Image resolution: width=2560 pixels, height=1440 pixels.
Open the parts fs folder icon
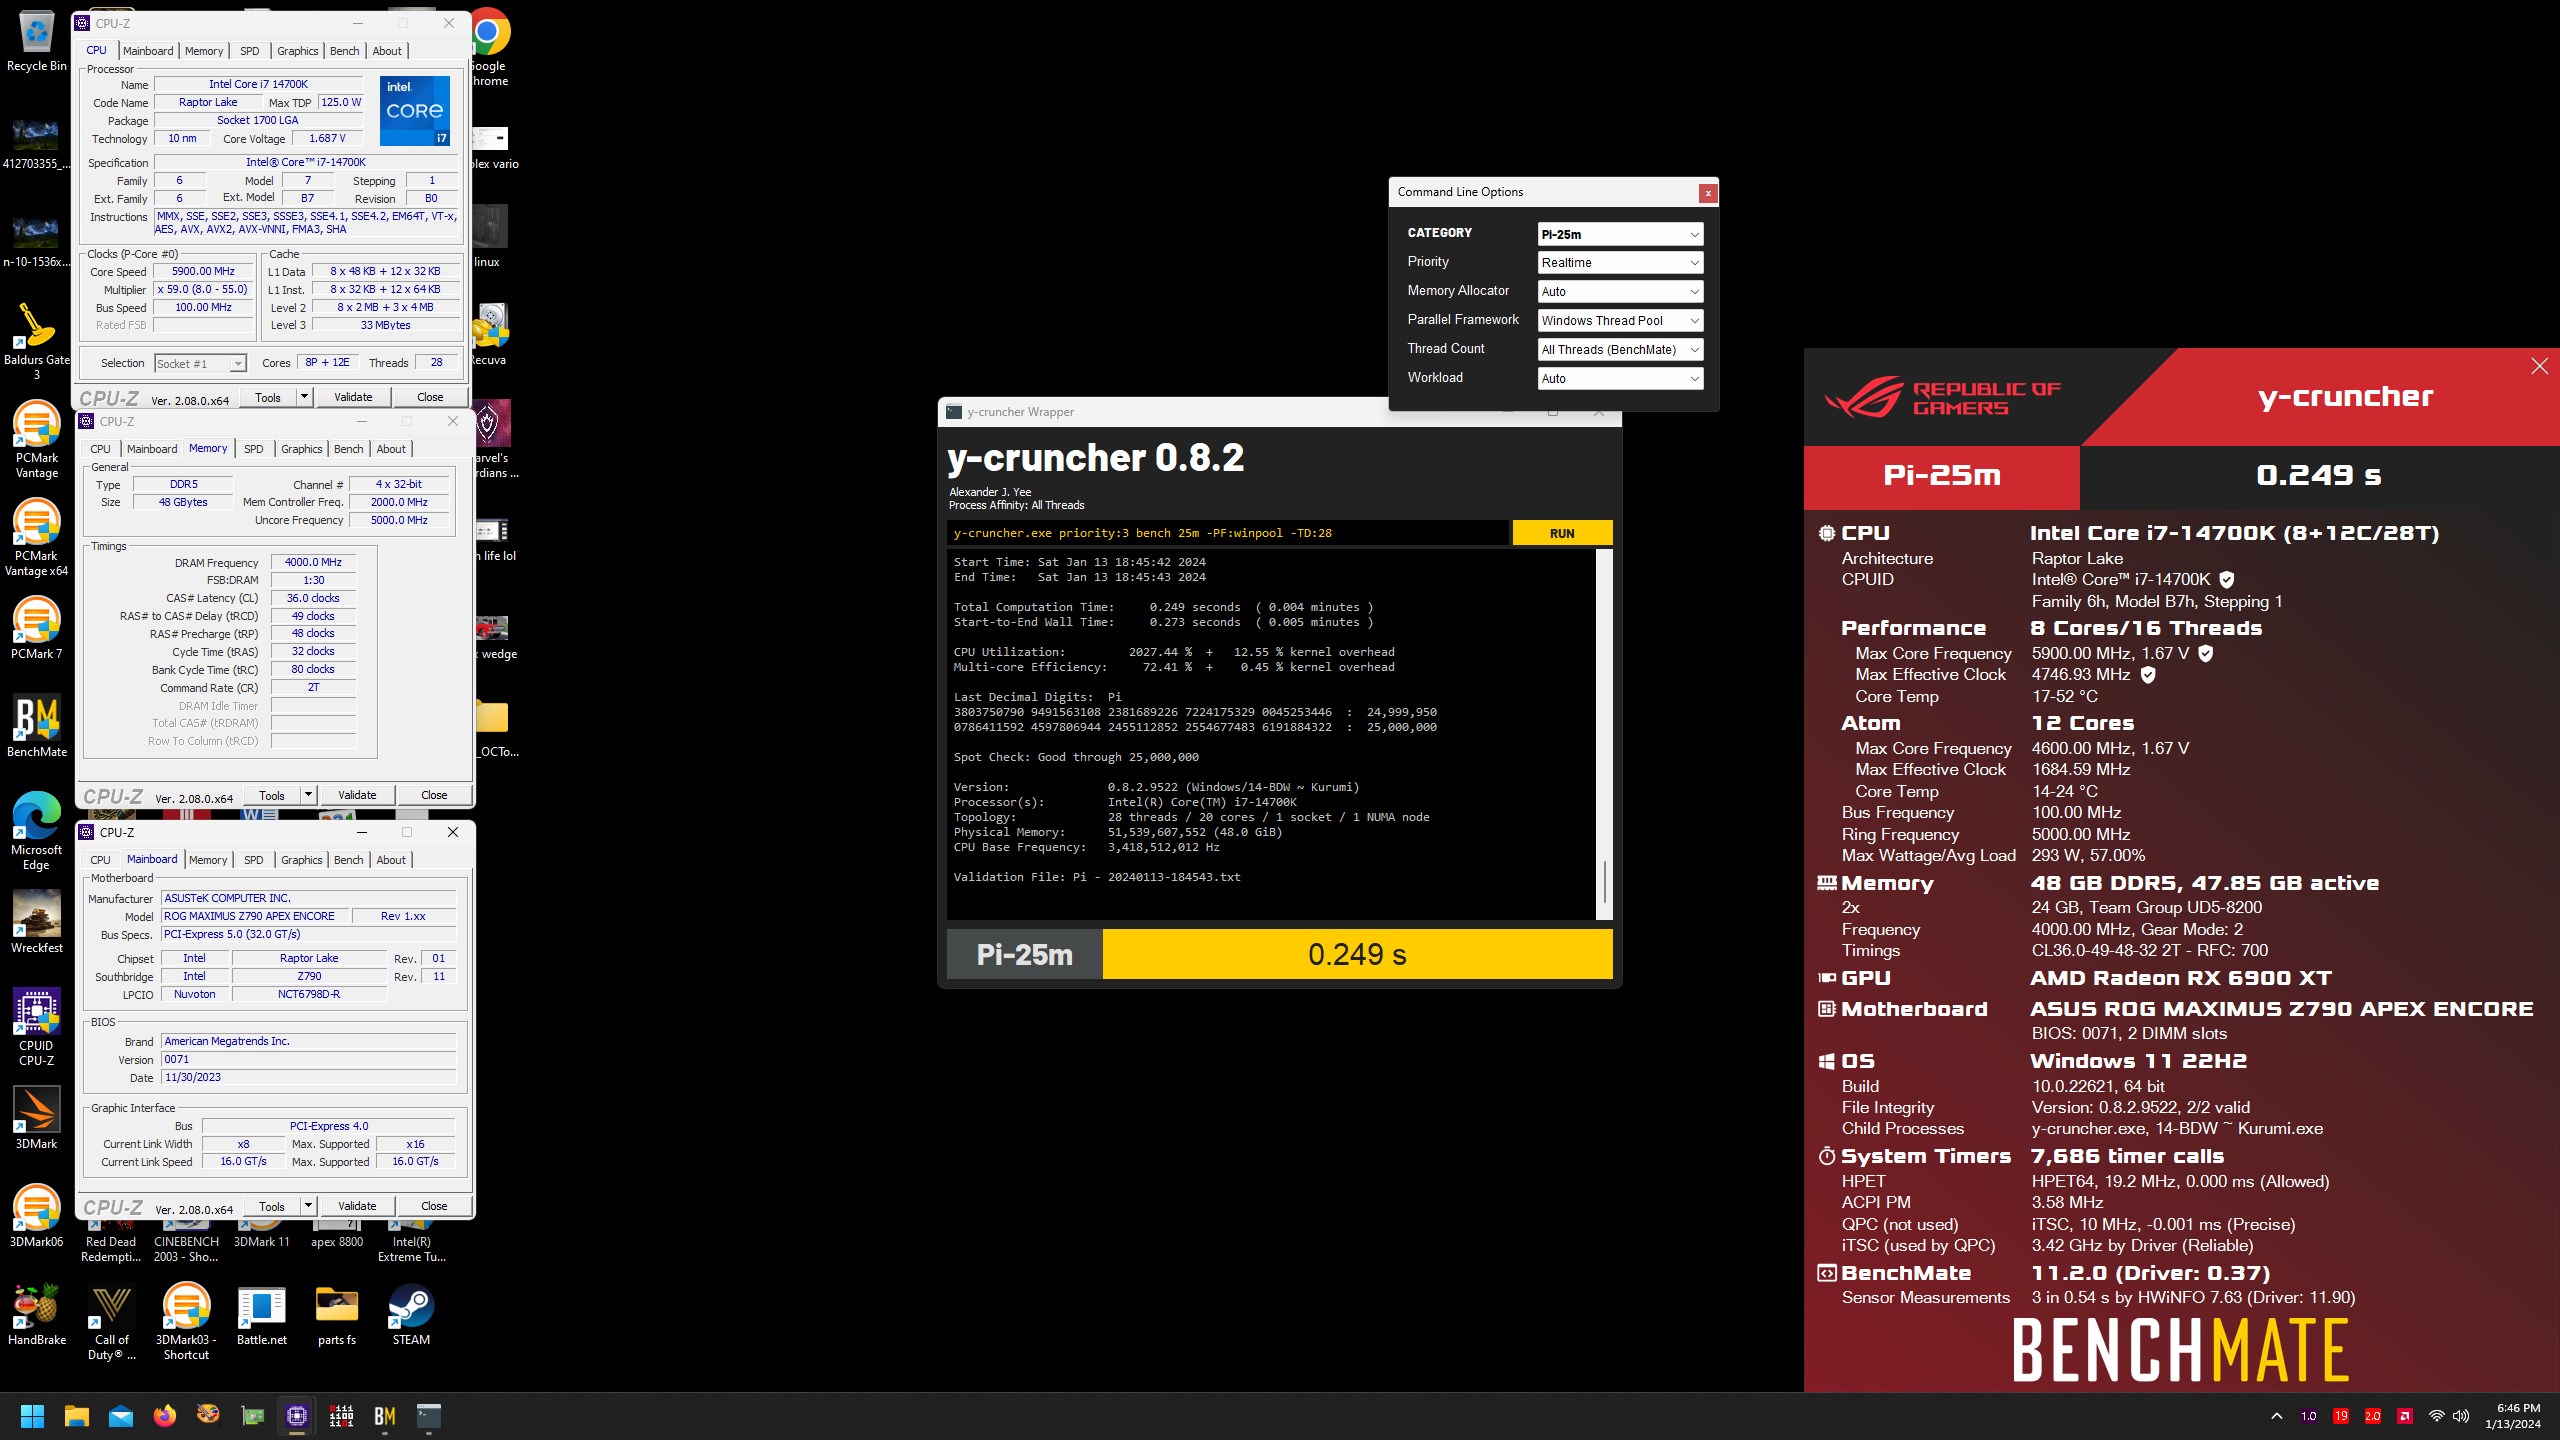coord(337,1314)
